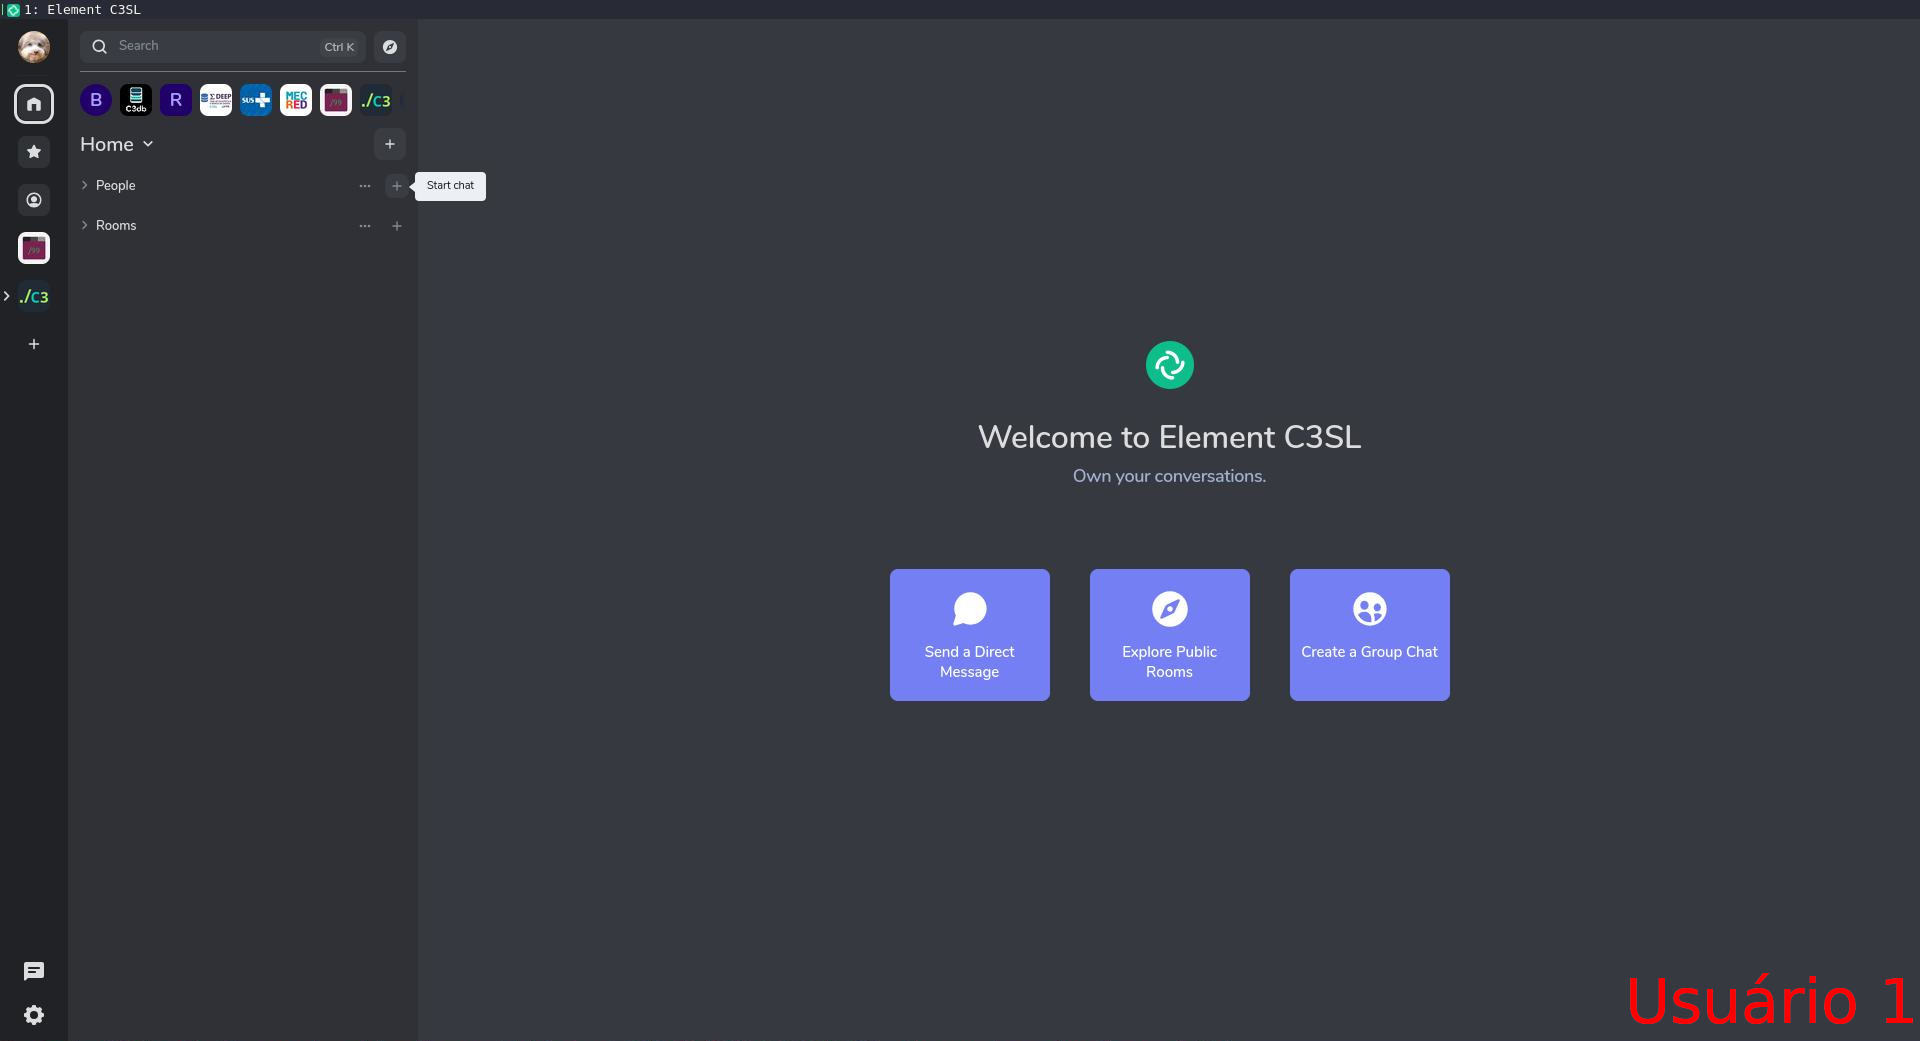The image size is (1920, 1041).
Task: Open the Favourites star space
Action: [34, 152]
